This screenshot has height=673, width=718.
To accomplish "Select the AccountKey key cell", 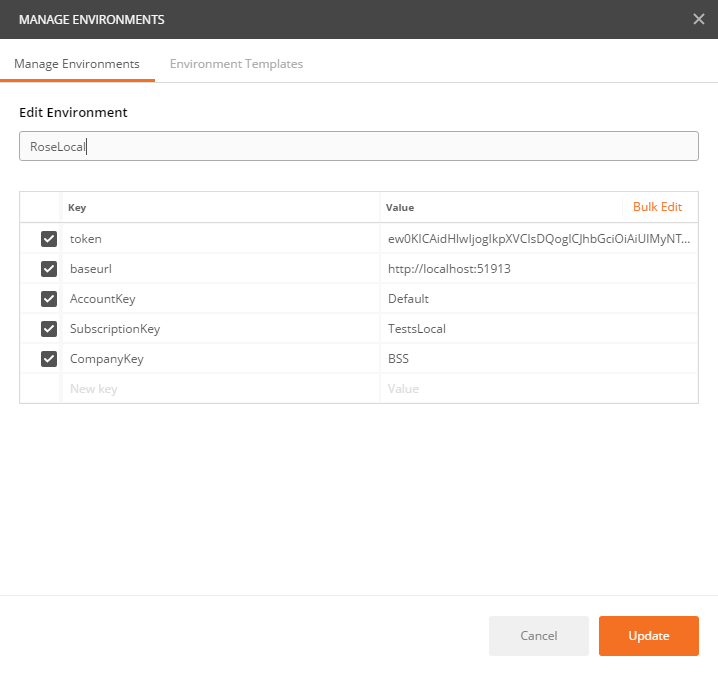I will 221,299.
